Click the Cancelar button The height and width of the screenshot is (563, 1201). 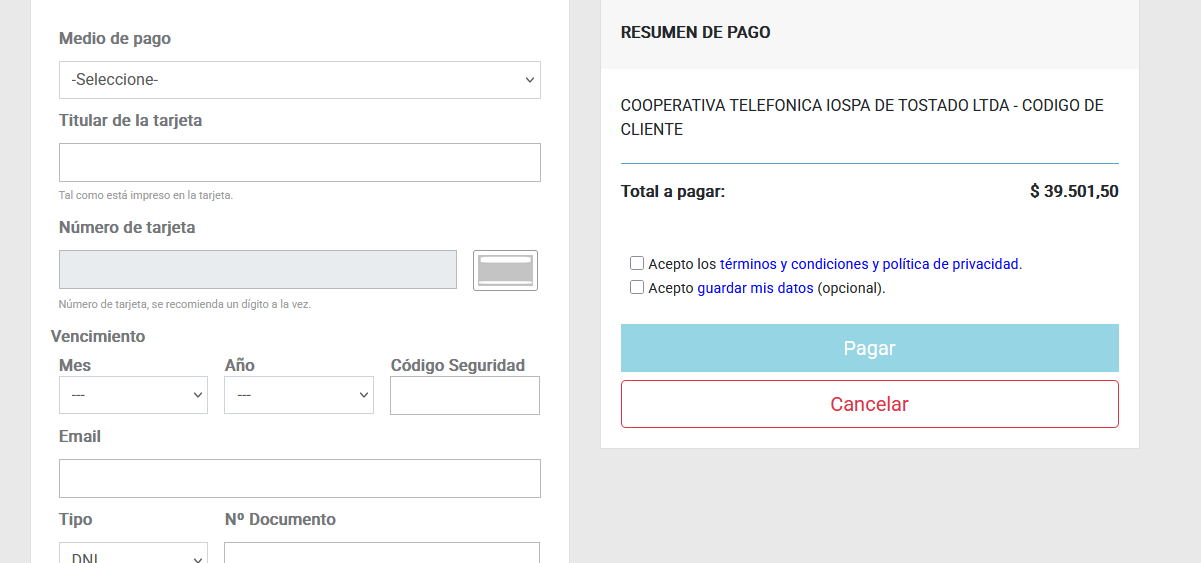click(x=869, y=404)
